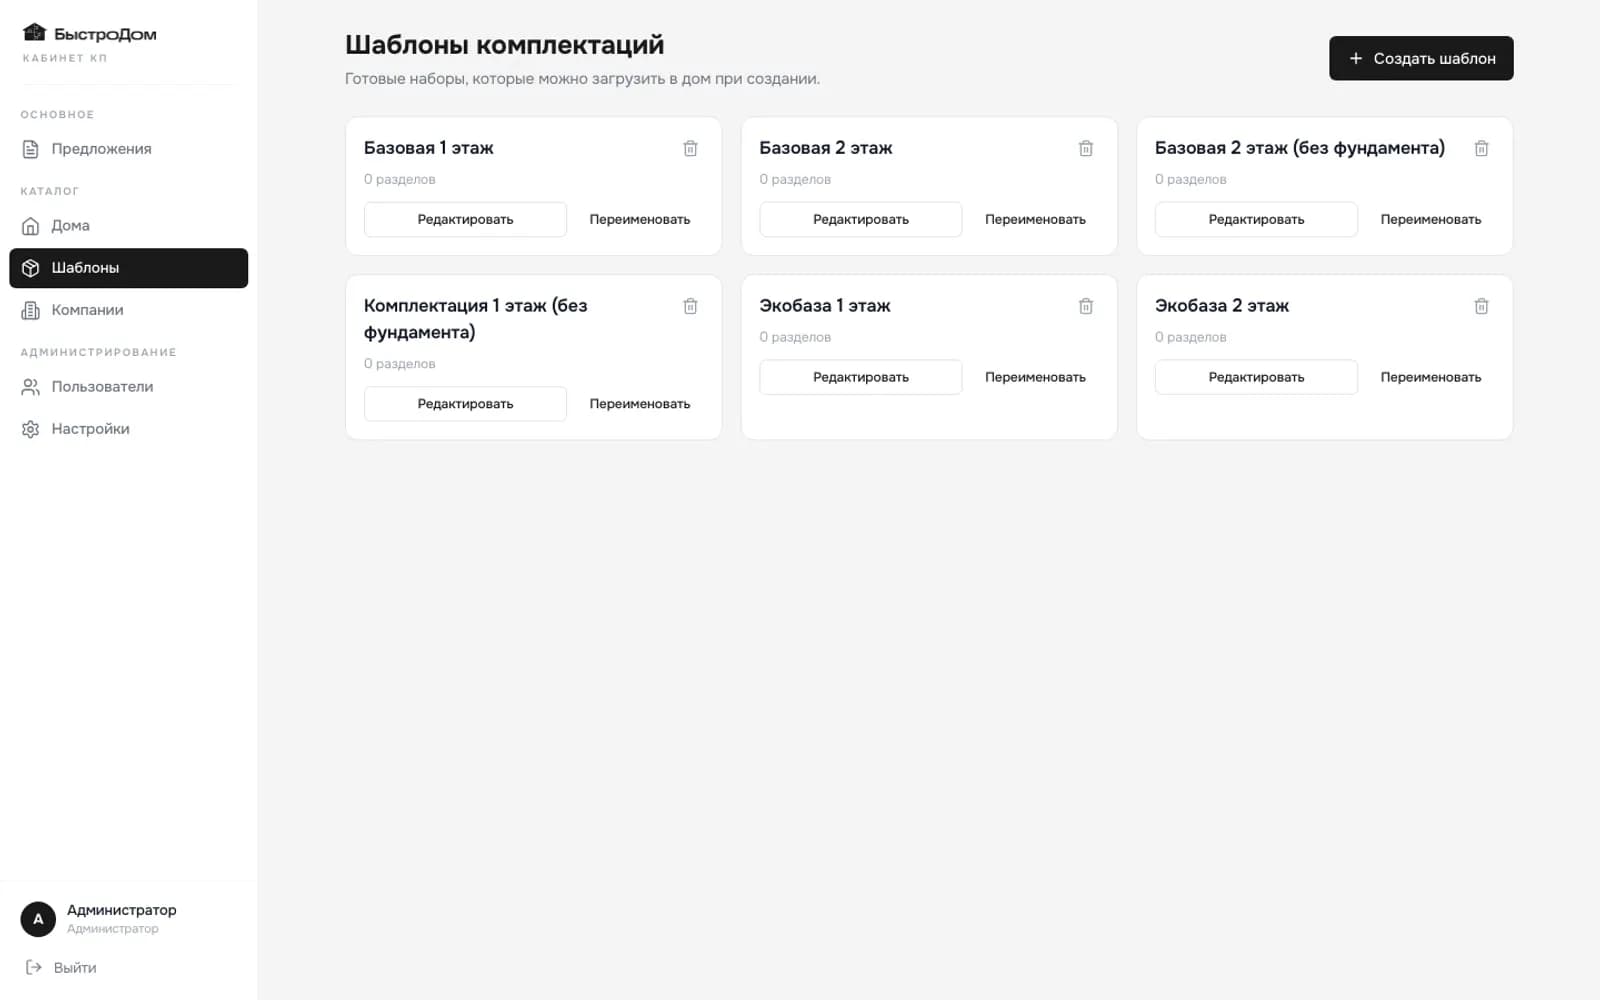
Task: Edit Базовая 2 этаж (без фундамента) template
Action: (1256, 219)
